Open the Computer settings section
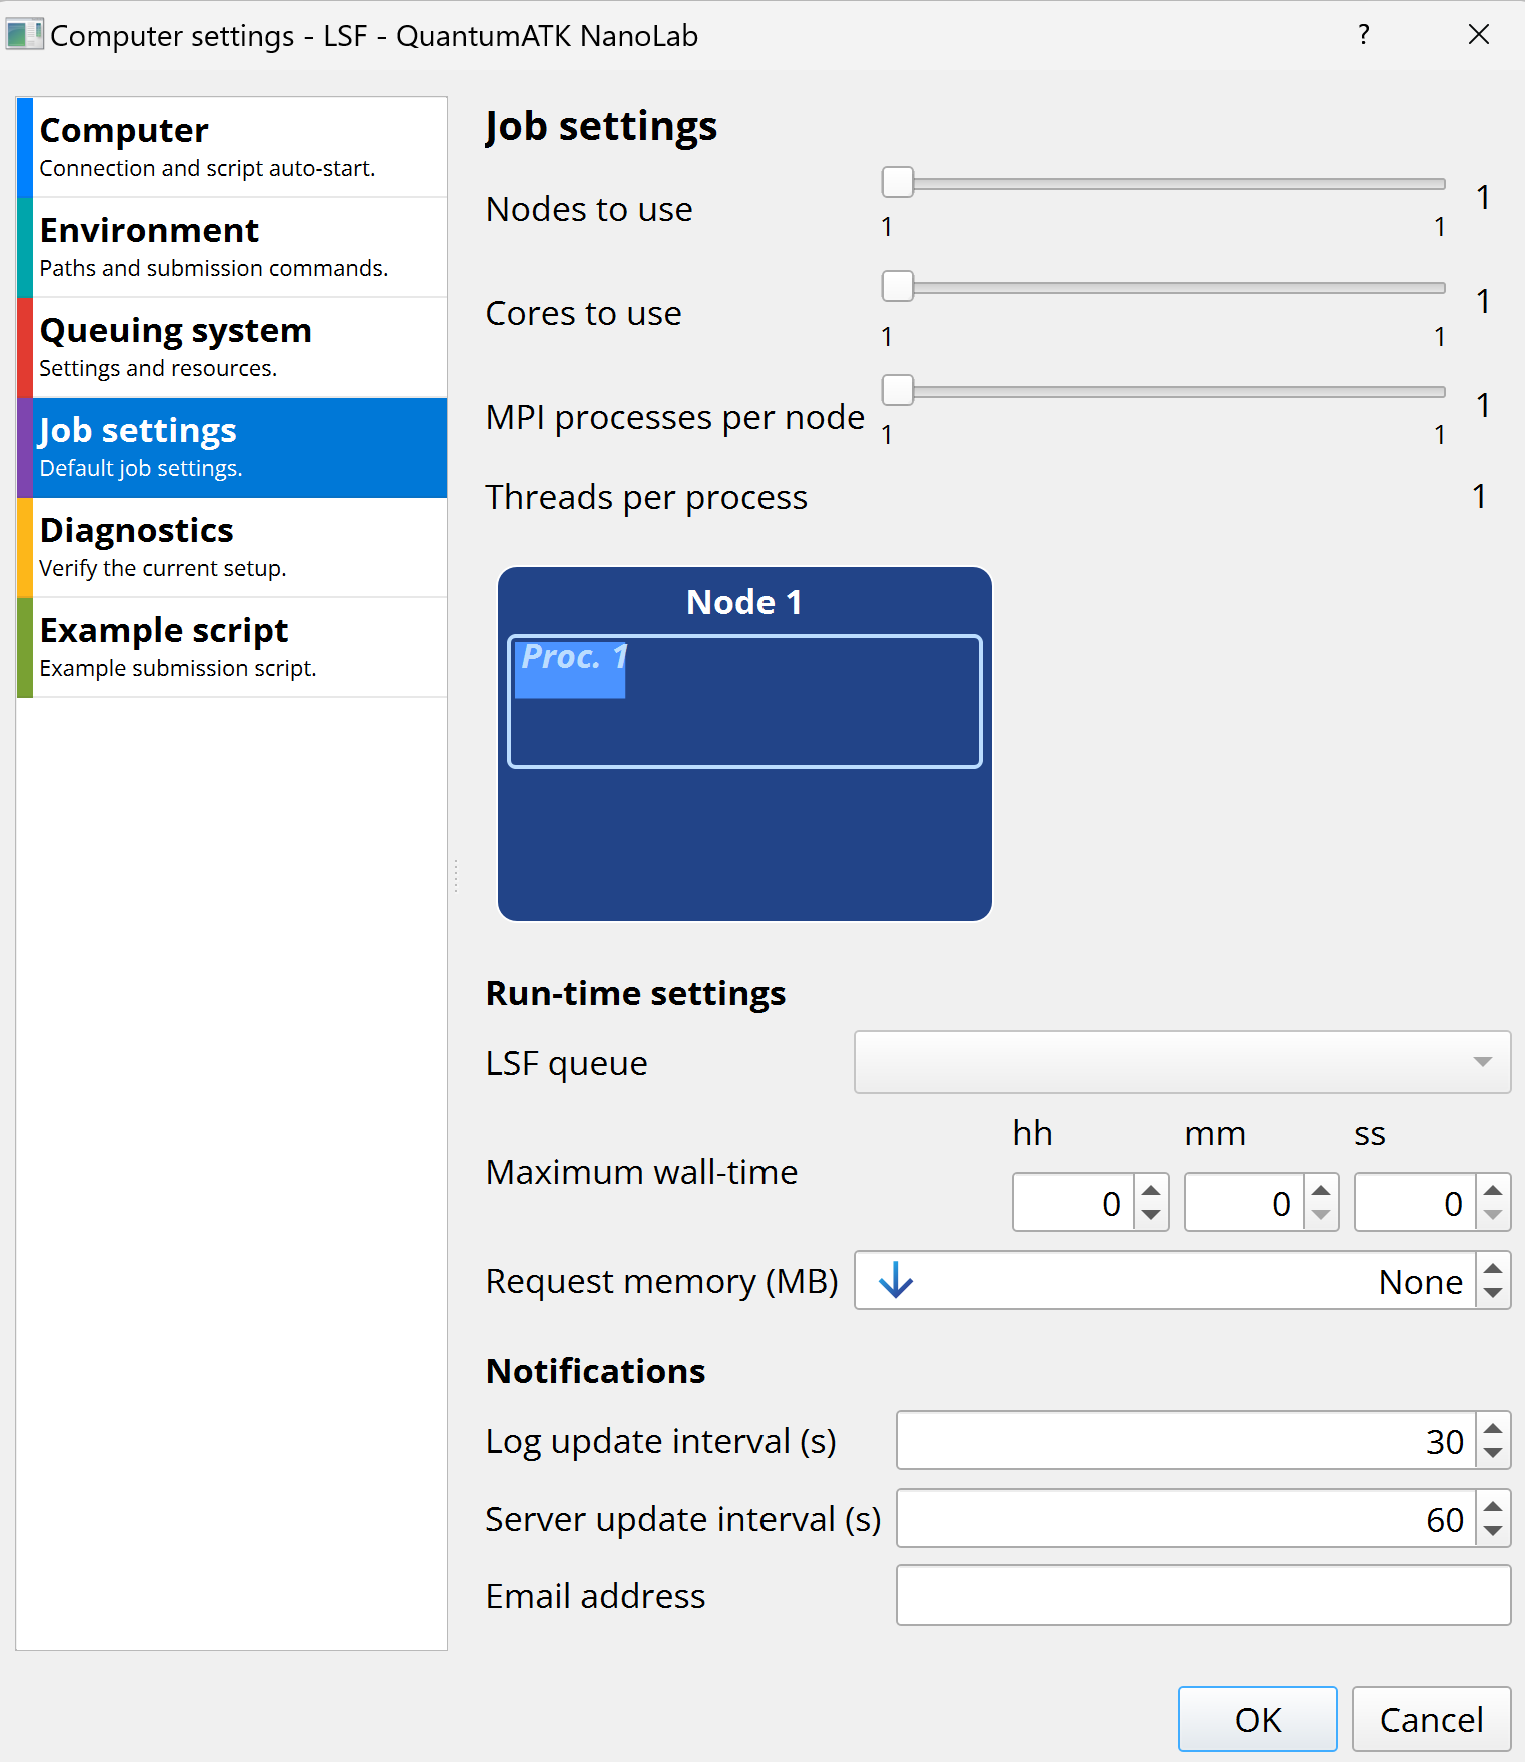 (x=232, y=147)
